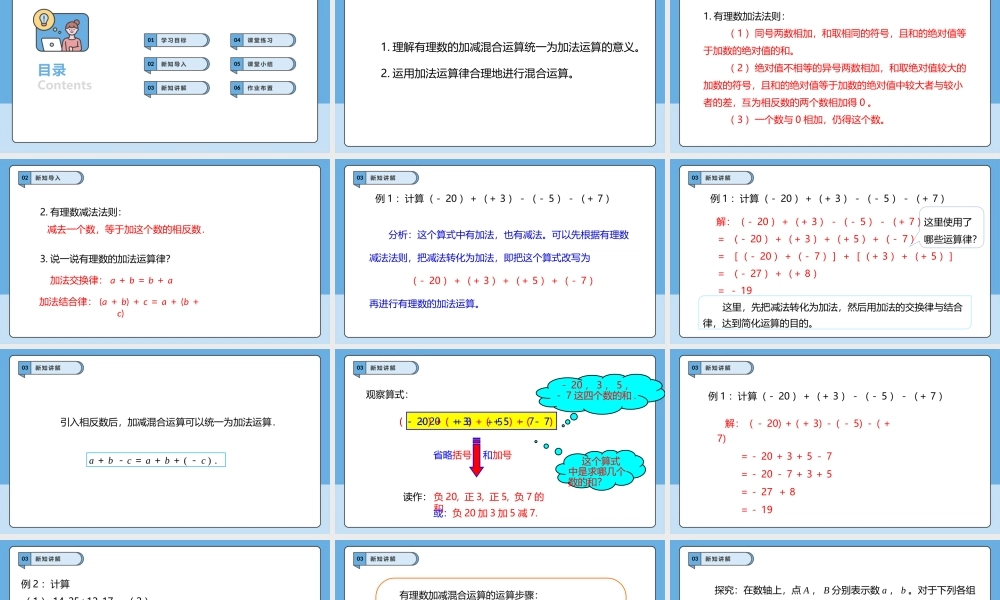The height and width of the screenshot is (600, 1000).
Task: Click the 03 新知讲解 tag on 观察算式 slide
Action: [386, 368]
